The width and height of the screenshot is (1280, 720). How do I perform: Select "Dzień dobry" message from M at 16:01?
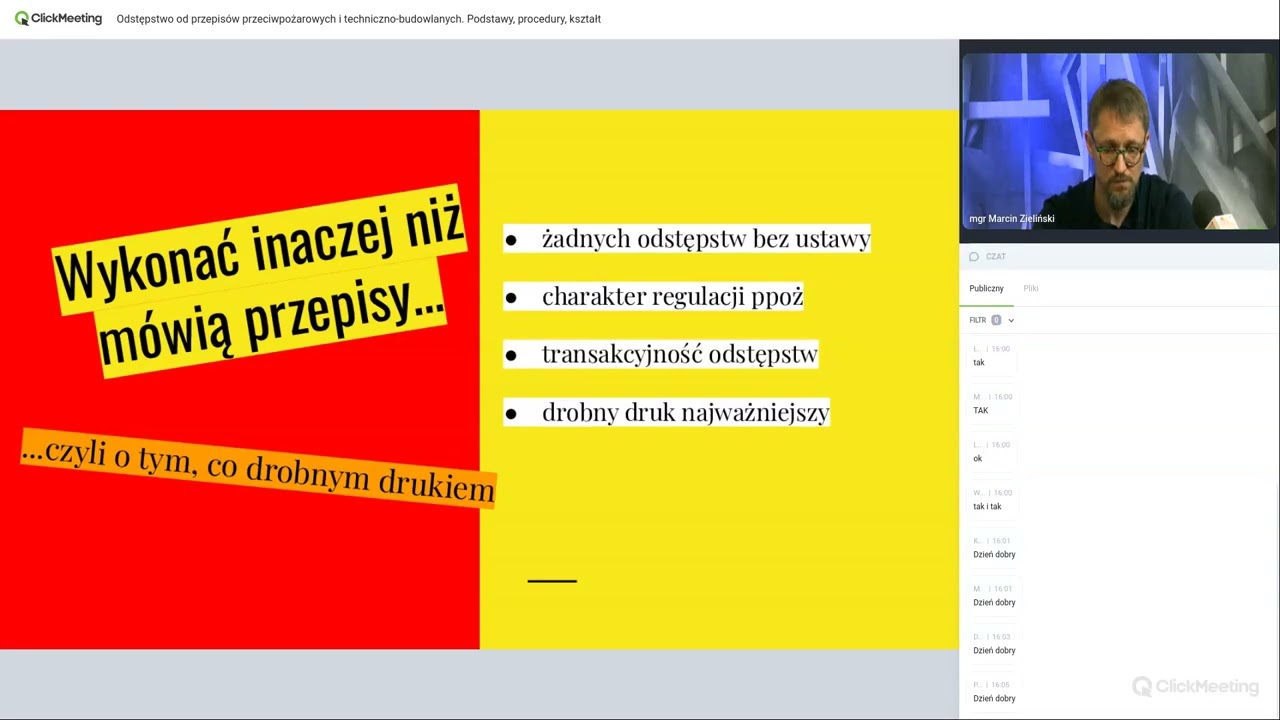(x=994, y=603)
